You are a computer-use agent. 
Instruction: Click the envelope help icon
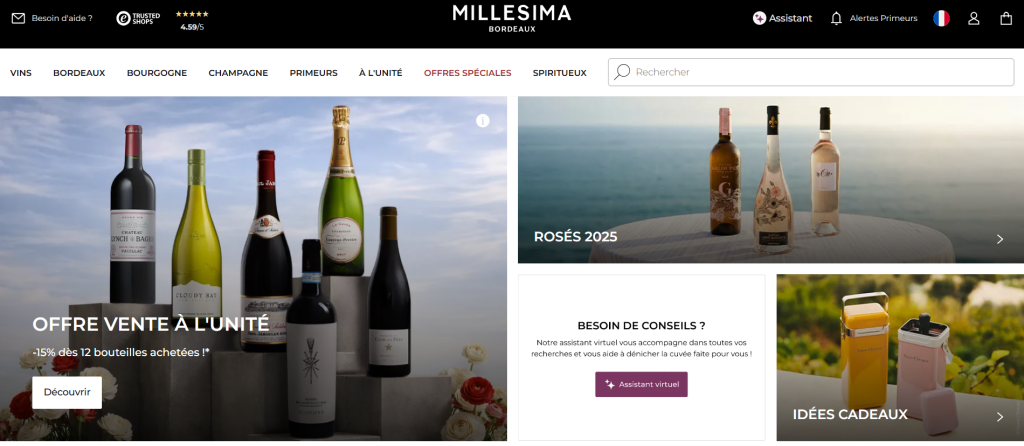tap(18, 18)
